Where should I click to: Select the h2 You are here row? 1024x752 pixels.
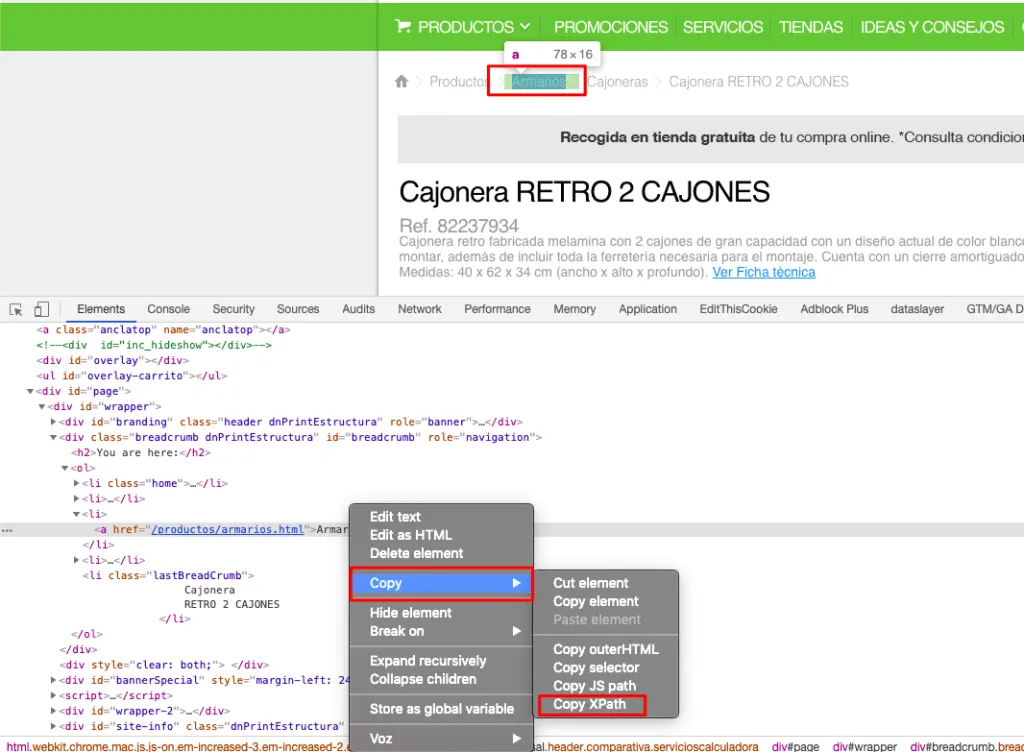point(140,452)
